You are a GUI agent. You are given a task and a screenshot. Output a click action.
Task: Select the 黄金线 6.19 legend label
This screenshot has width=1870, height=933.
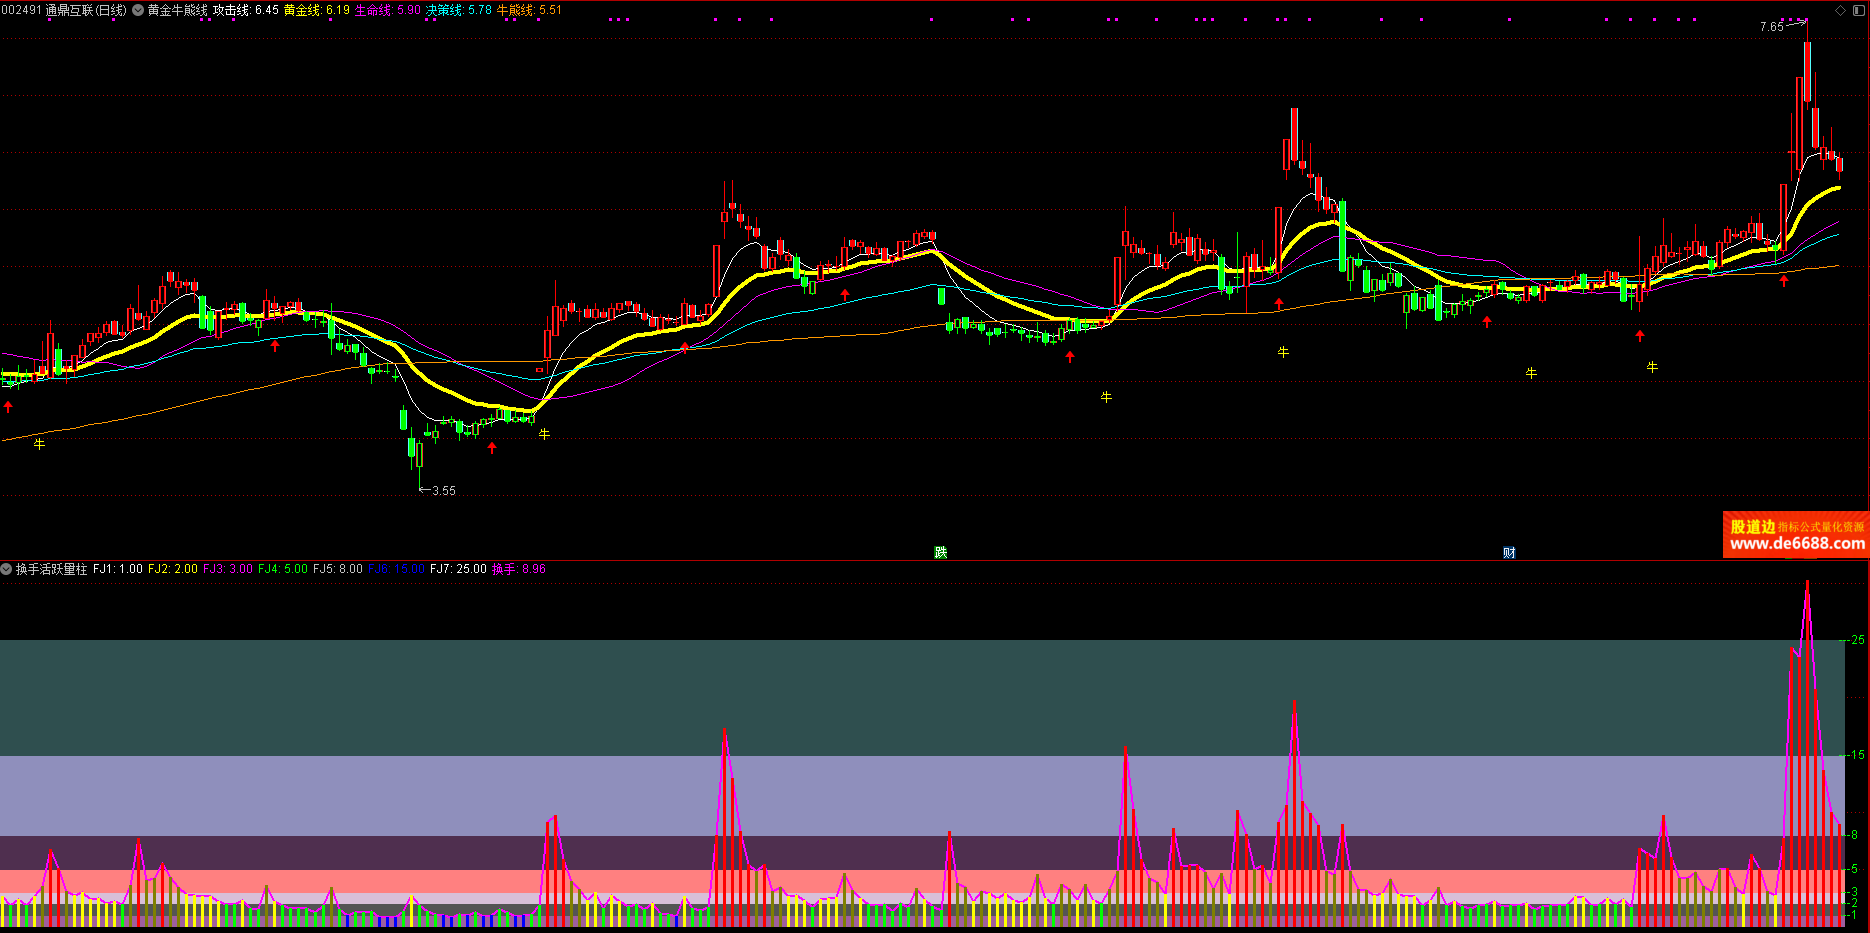point(317,10)
